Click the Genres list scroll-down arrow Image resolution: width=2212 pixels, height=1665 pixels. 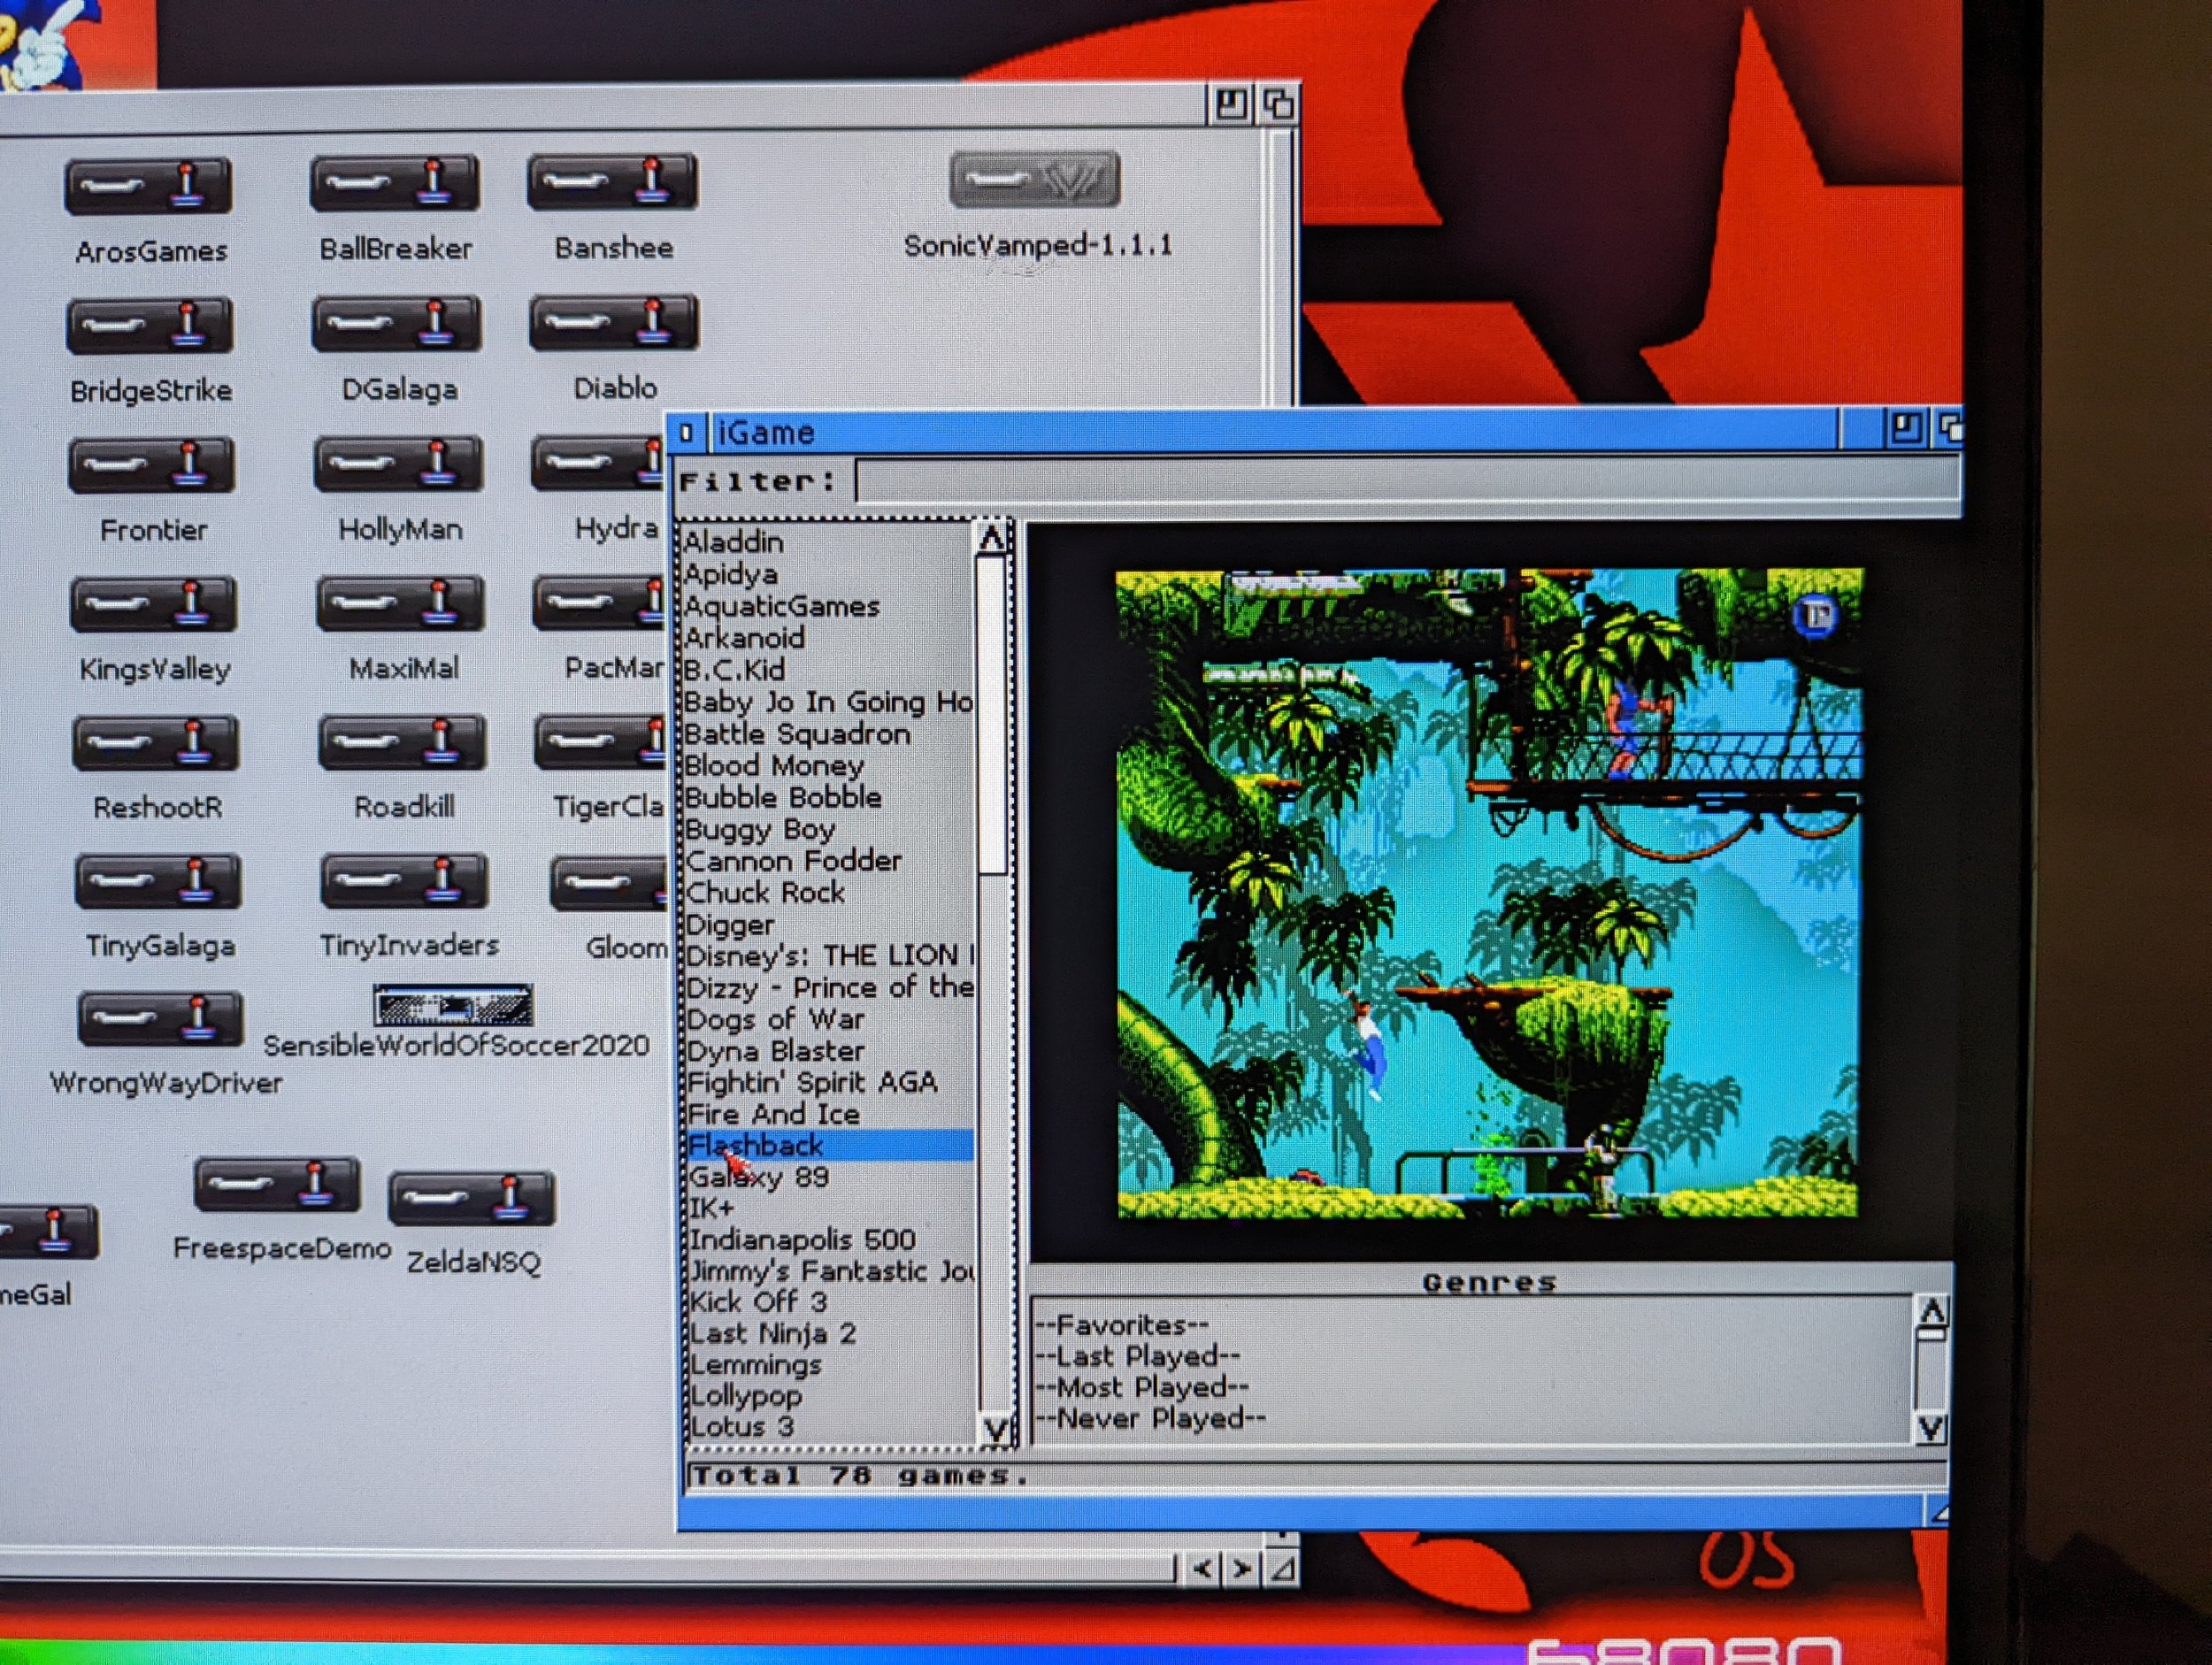pos(1932,1428)
